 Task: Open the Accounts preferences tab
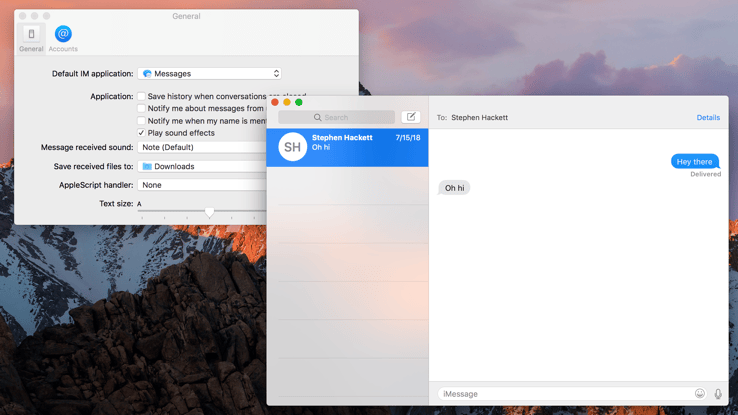click(63, 39)
